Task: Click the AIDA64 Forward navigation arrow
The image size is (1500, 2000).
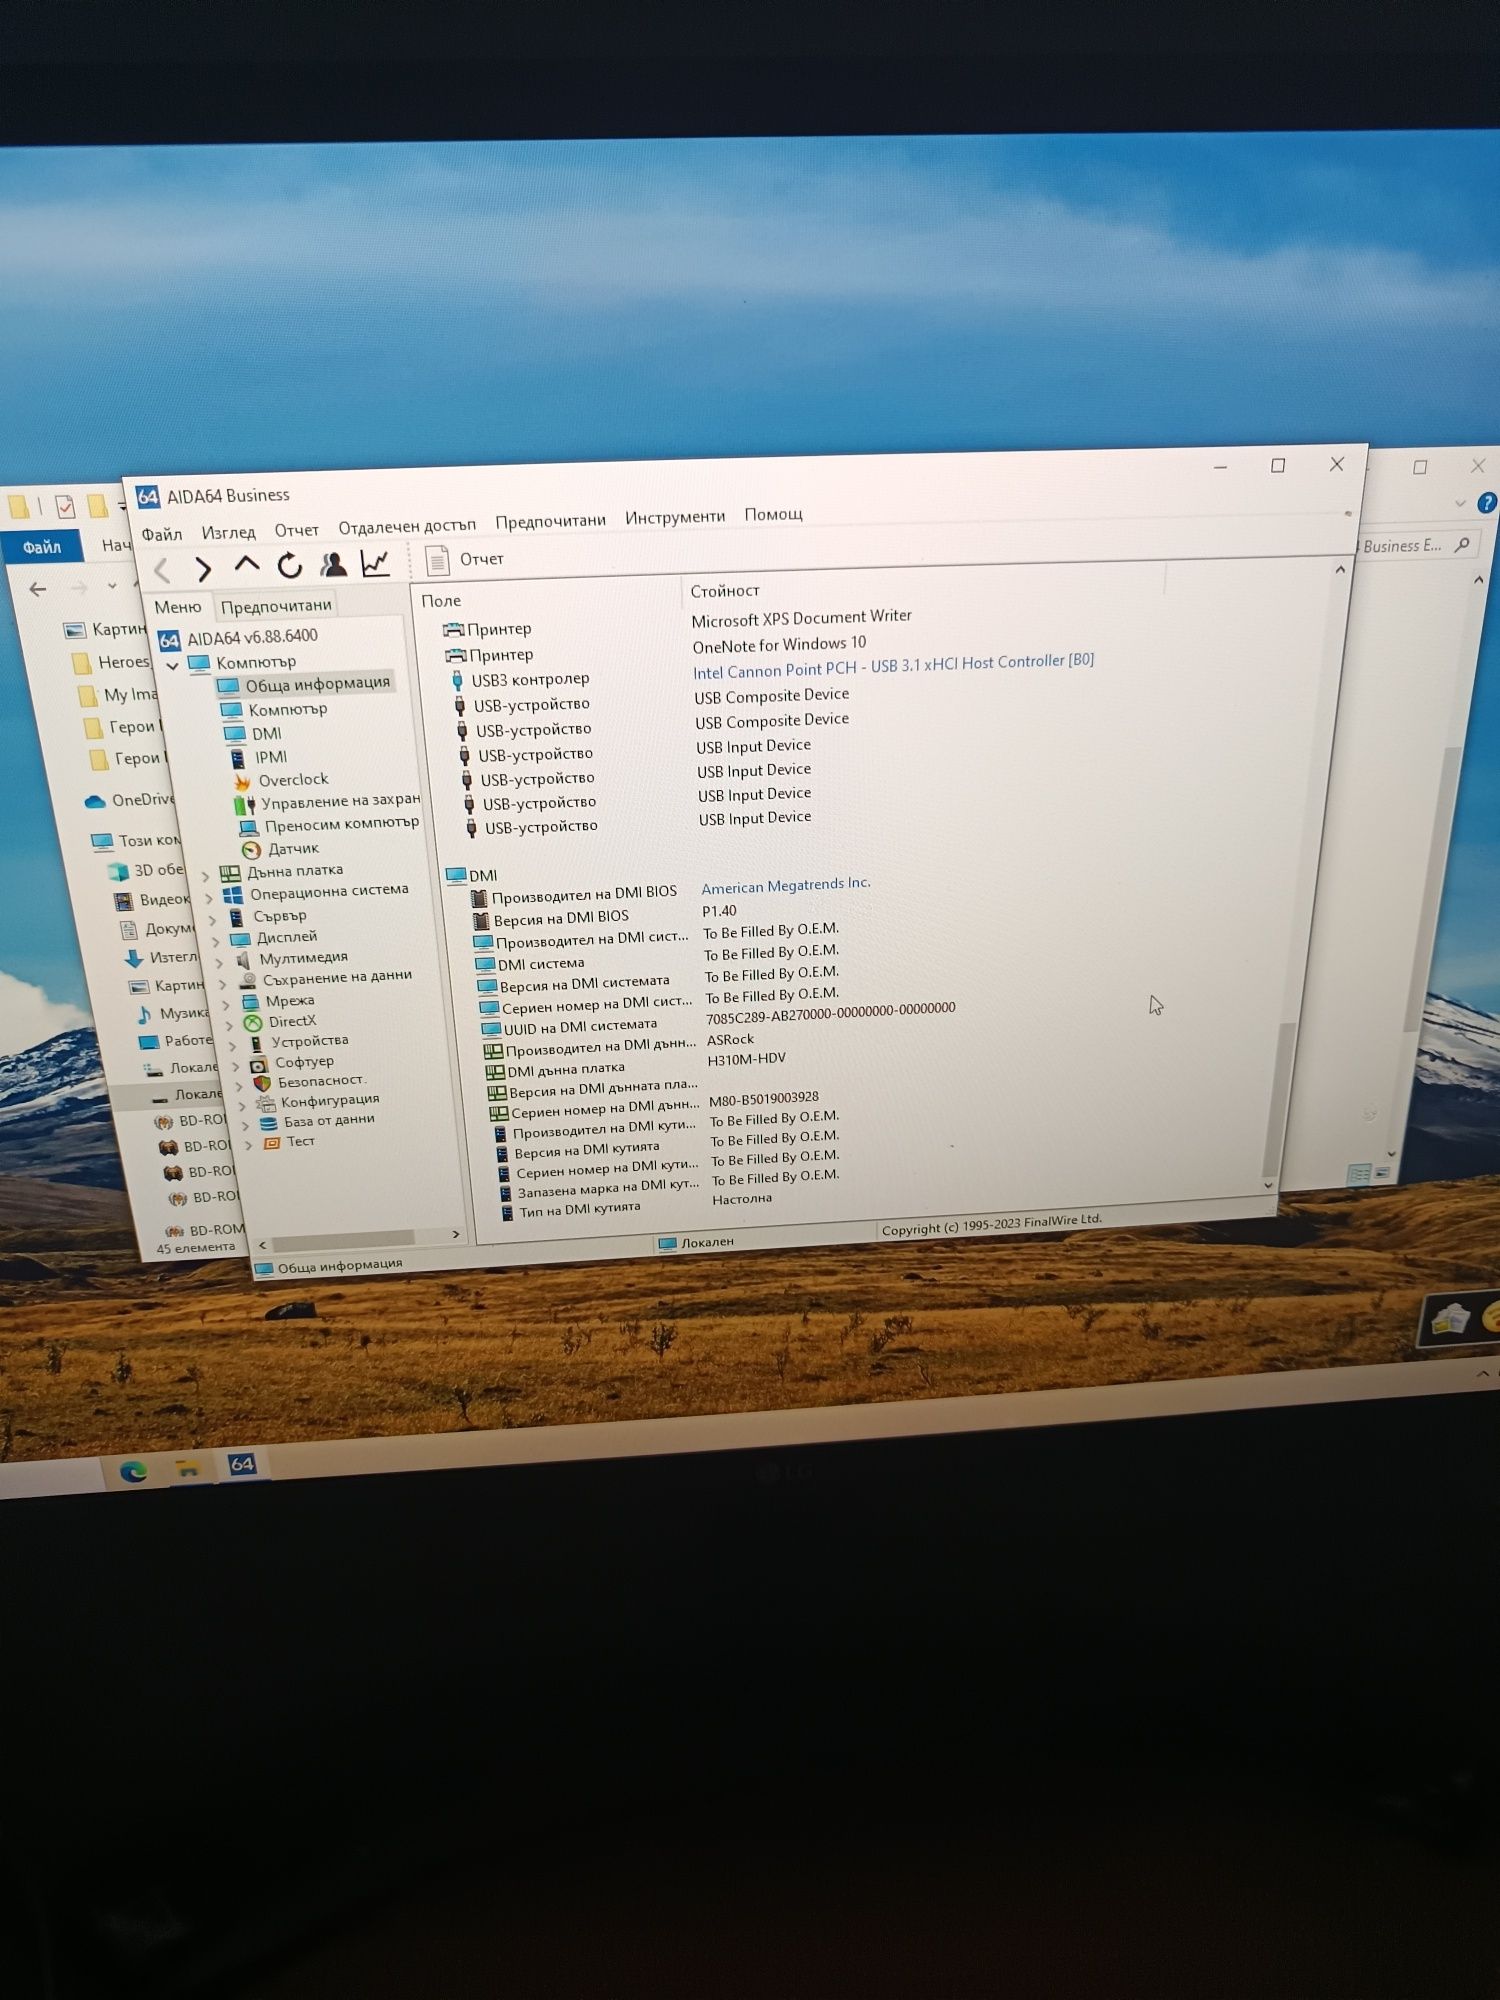Action: point(203,569)
